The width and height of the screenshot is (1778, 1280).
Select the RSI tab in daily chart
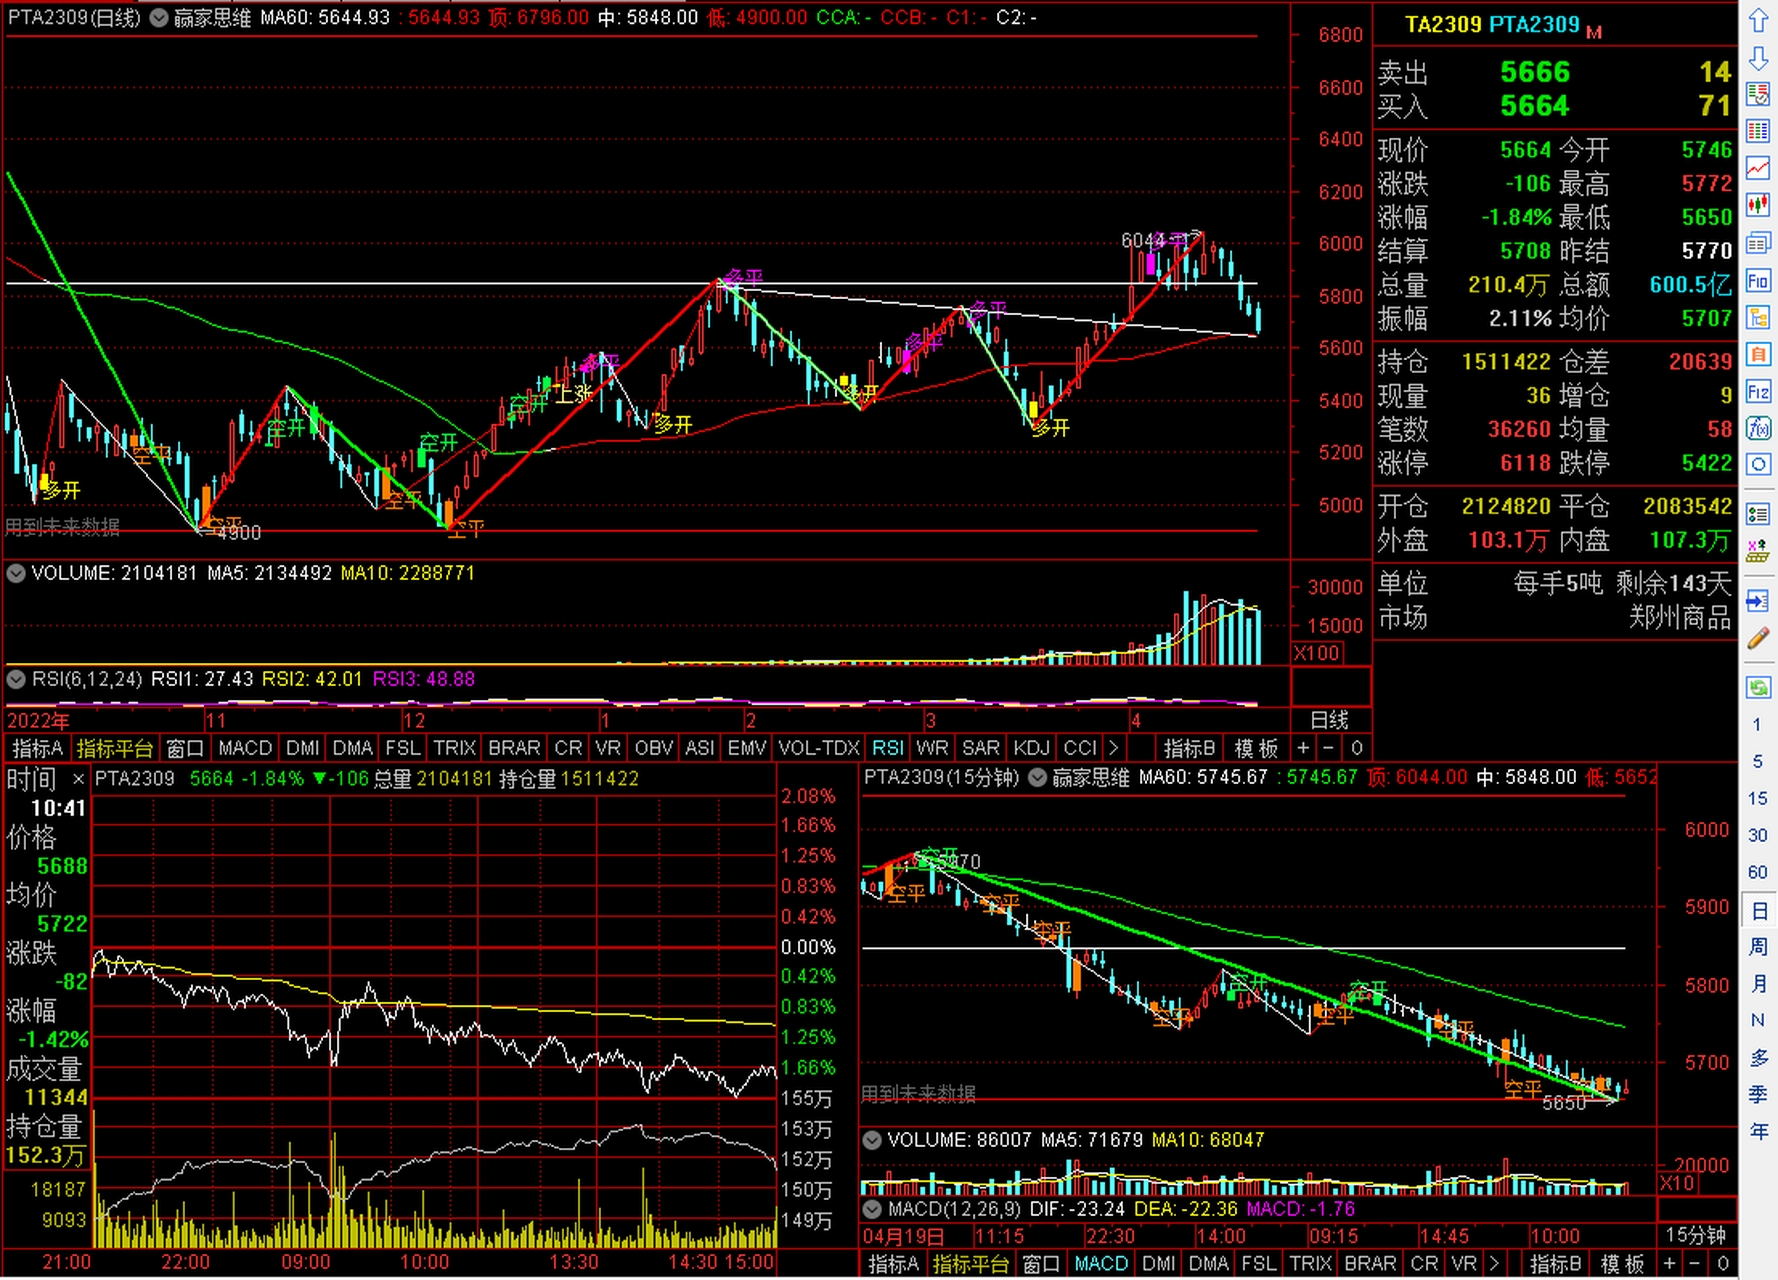(887, 748)
